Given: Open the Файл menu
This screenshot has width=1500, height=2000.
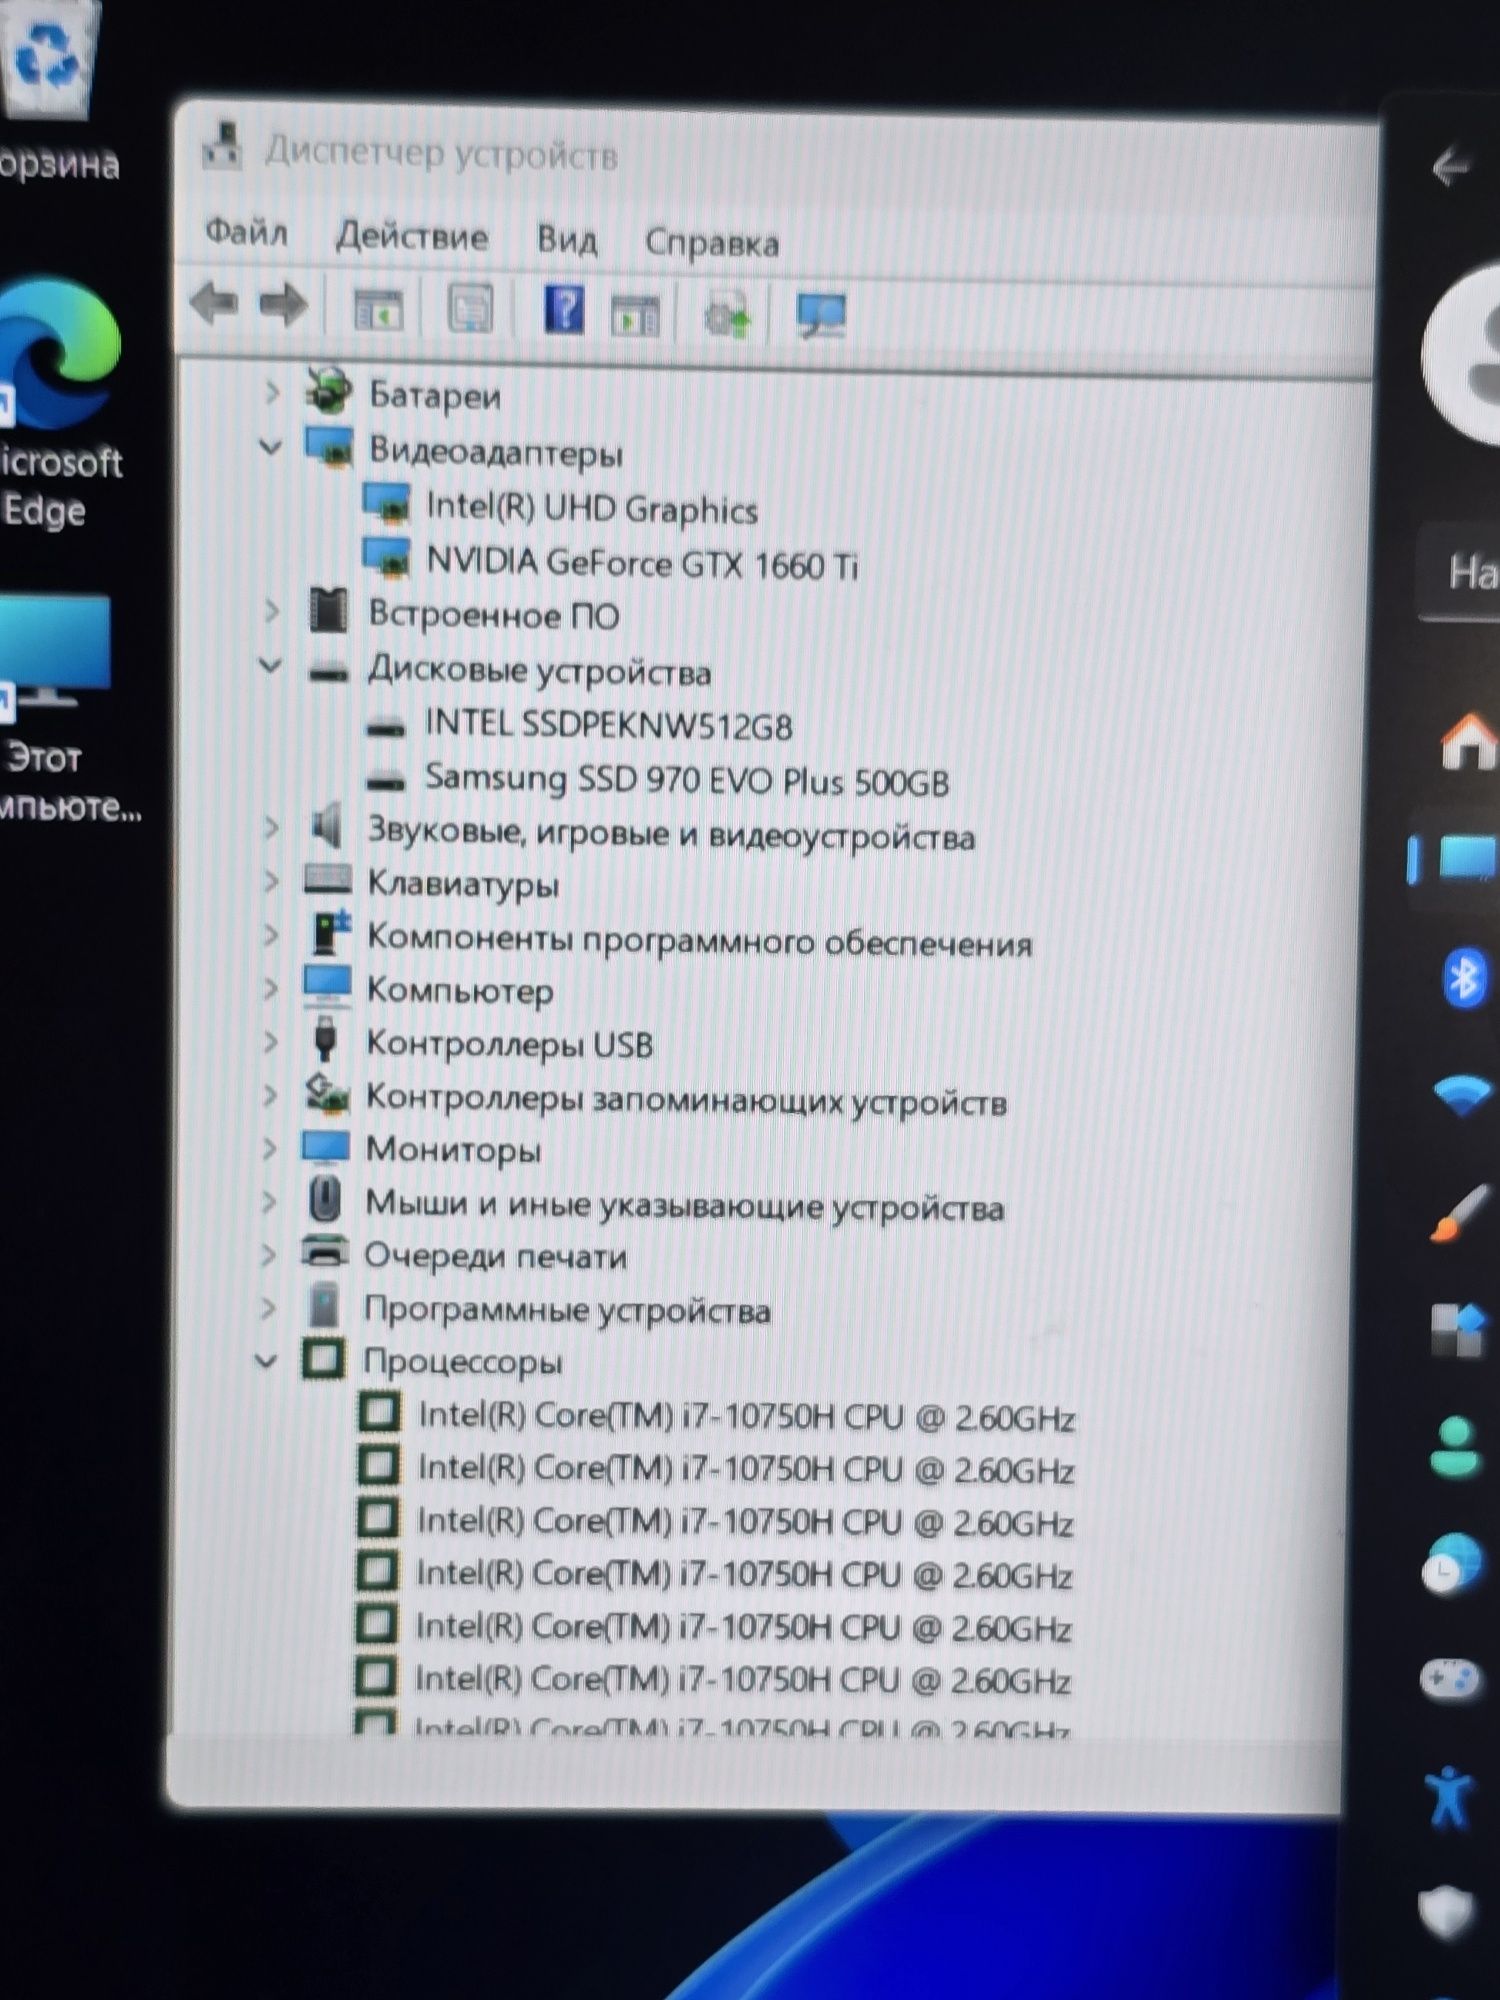Looking at the screenshot, I should 246,232.
